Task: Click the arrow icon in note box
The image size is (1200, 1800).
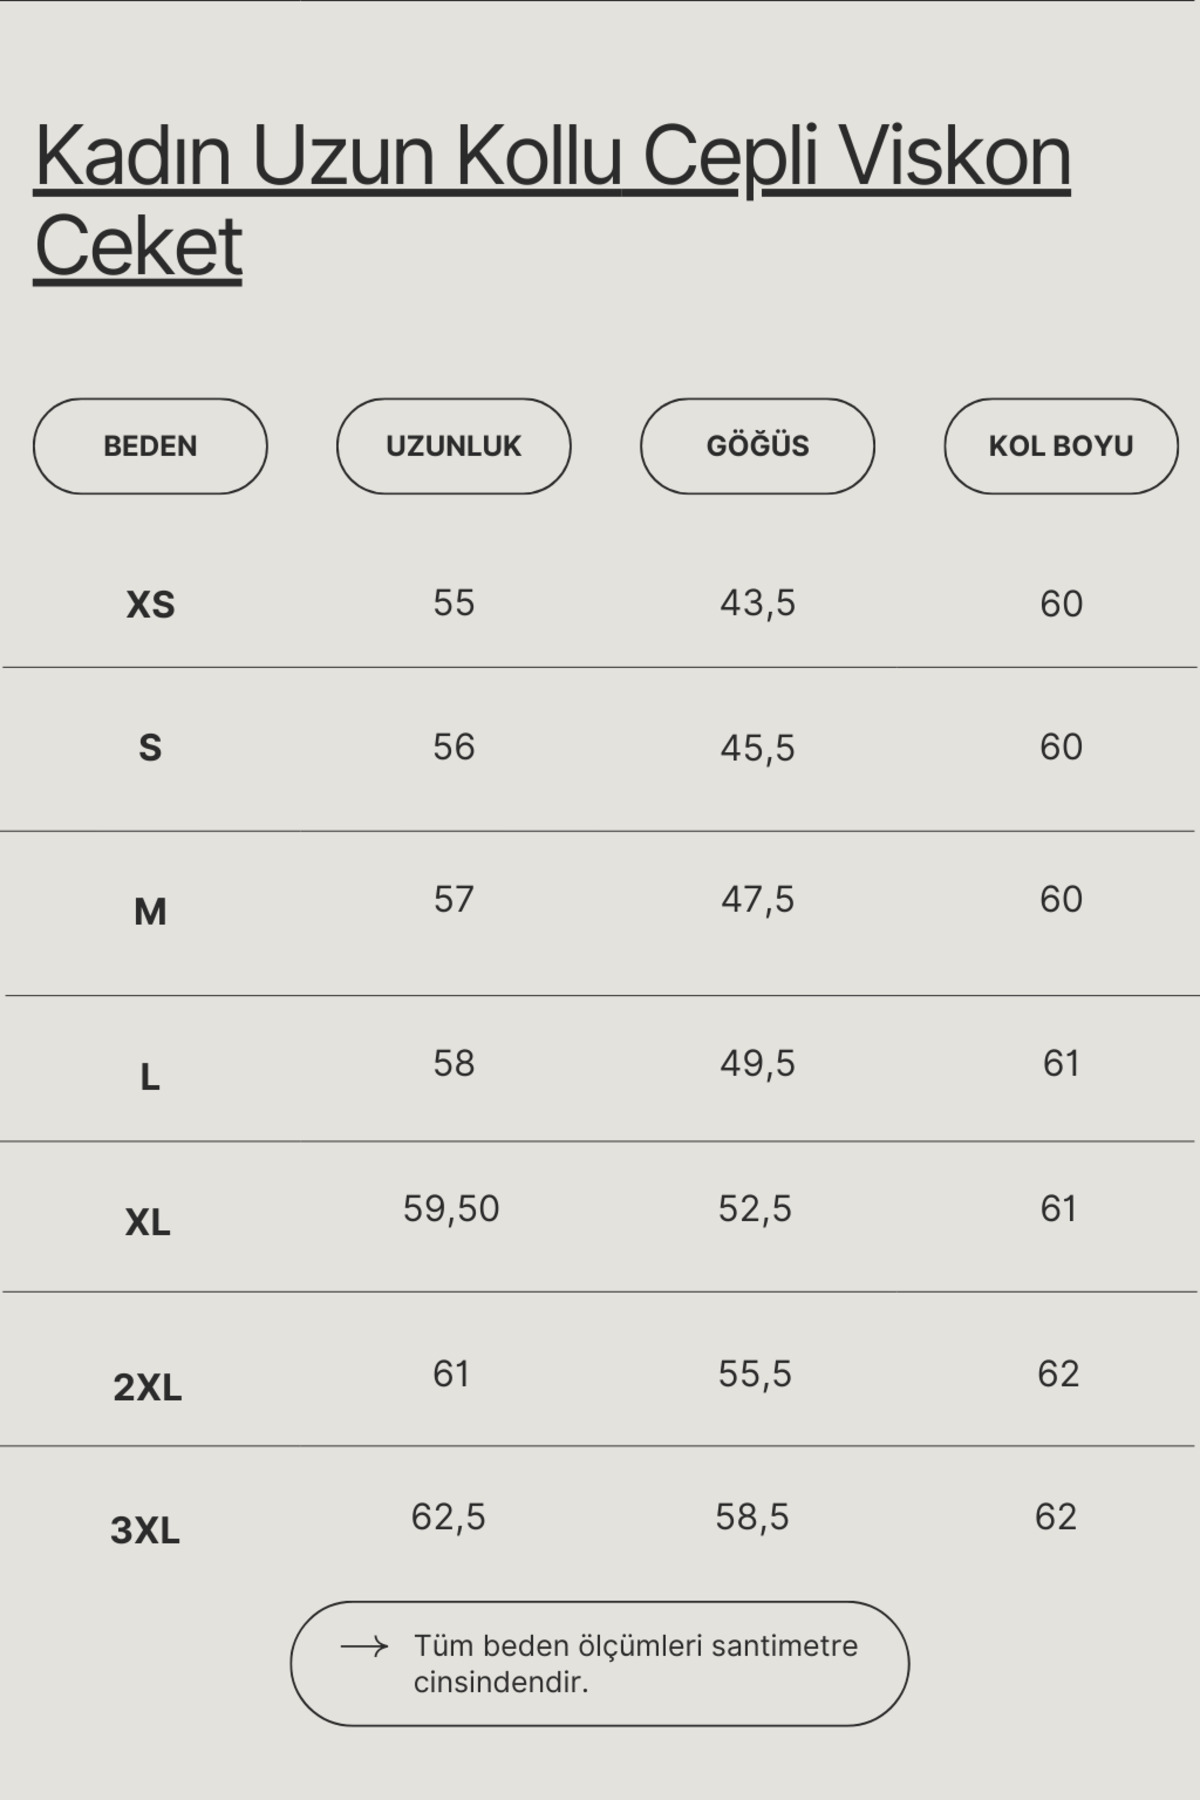Action: tap(364, 1646)
